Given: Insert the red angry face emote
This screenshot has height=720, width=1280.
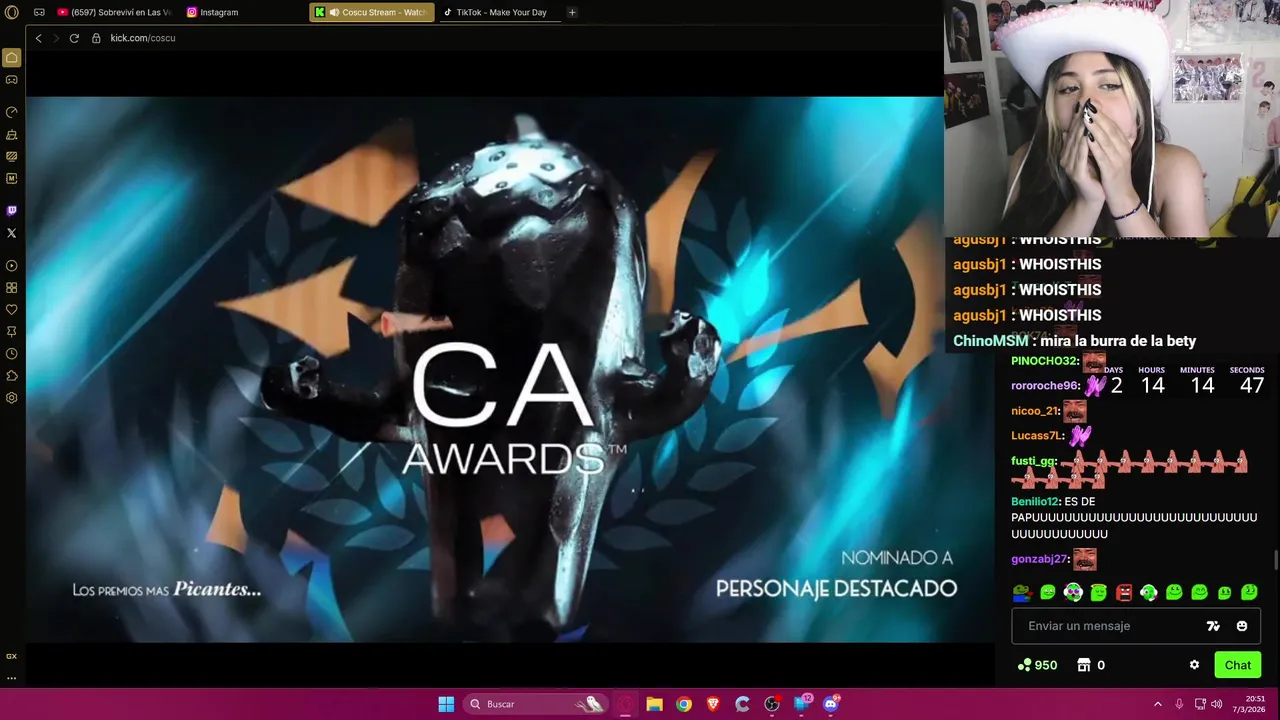Looking at the screenshot, I should tap(1124, 592).
